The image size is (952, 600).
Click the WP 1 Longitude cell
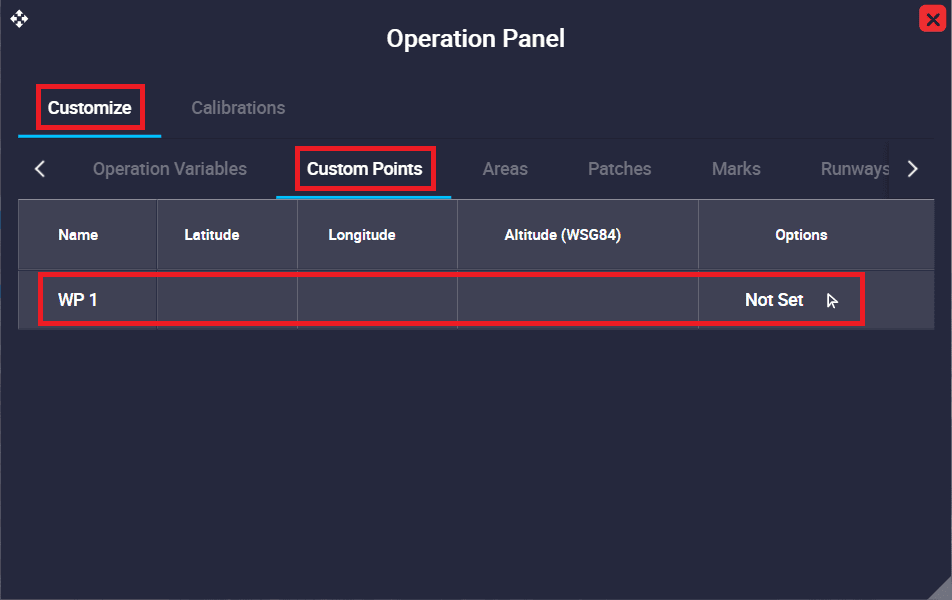377,300
